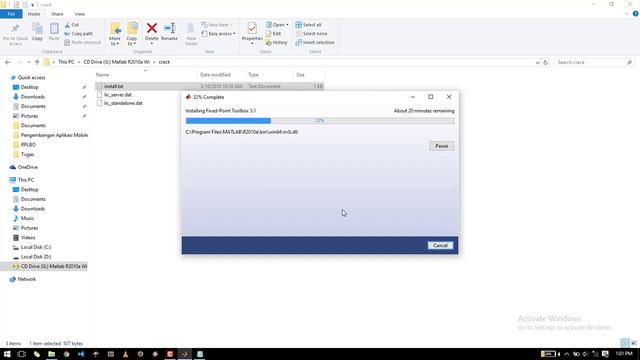Click the History command in ribbon
Image resolution: width=640 pixels, height=360 pixels.
click(x=276, y=42)
